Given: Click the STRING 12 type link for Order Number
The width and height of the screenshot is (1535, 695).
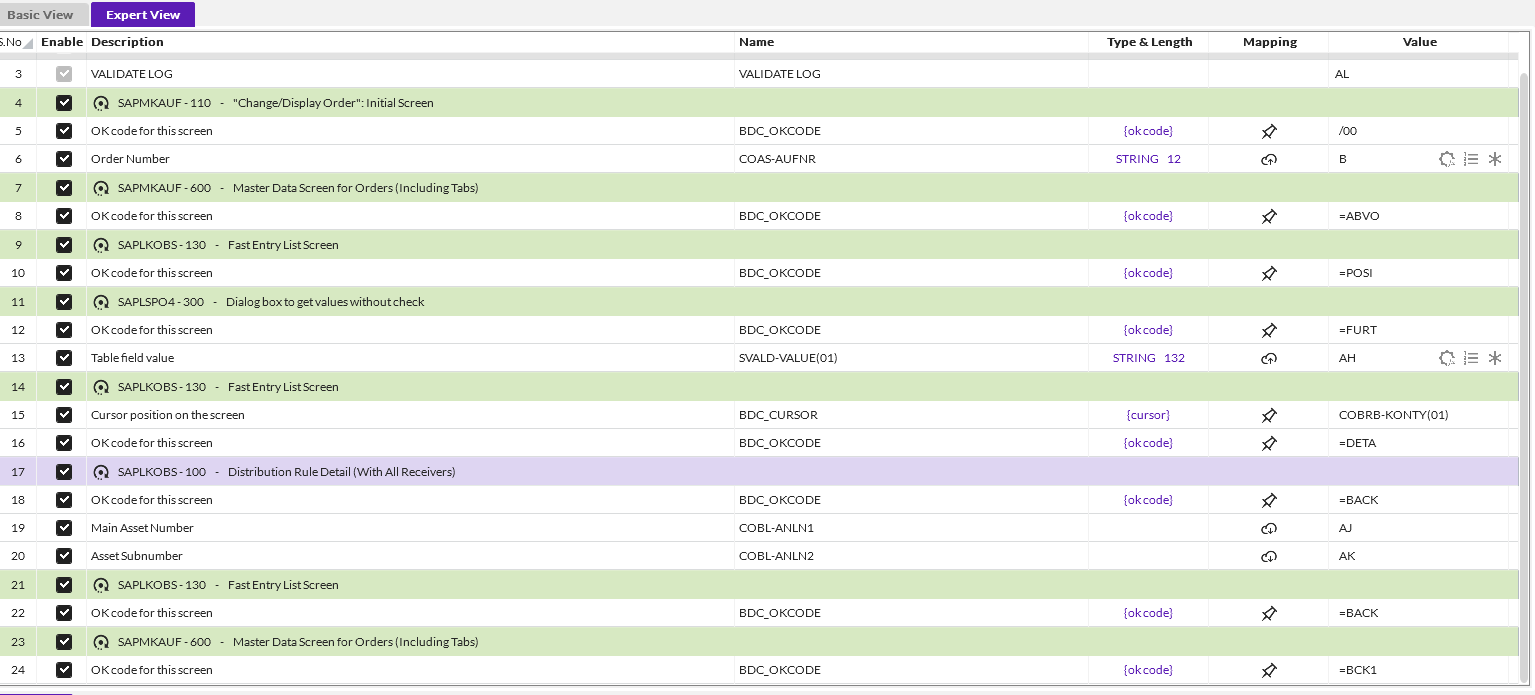Looking at the screenshot, I should [x=1148, y=159].
